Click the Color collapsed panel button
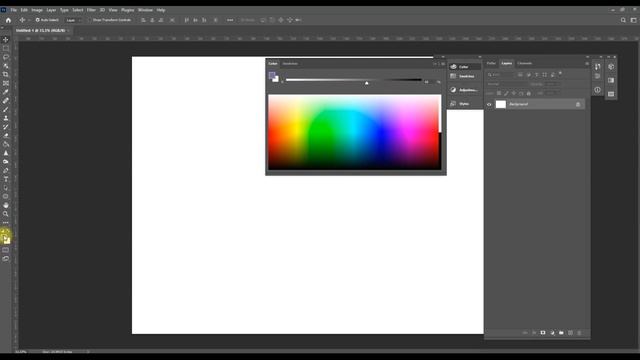Screen dimensions: 640x360 464,67
